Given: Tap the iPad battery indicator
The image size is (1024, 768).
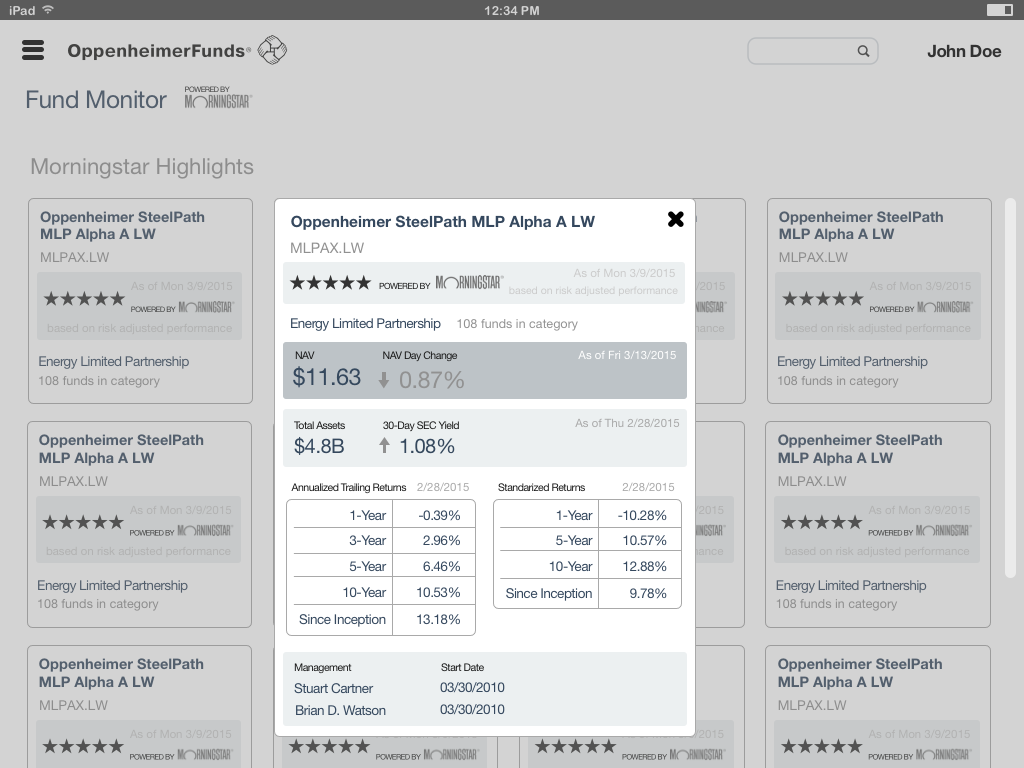Looking at the screenshot, I should tap(999, 10).
